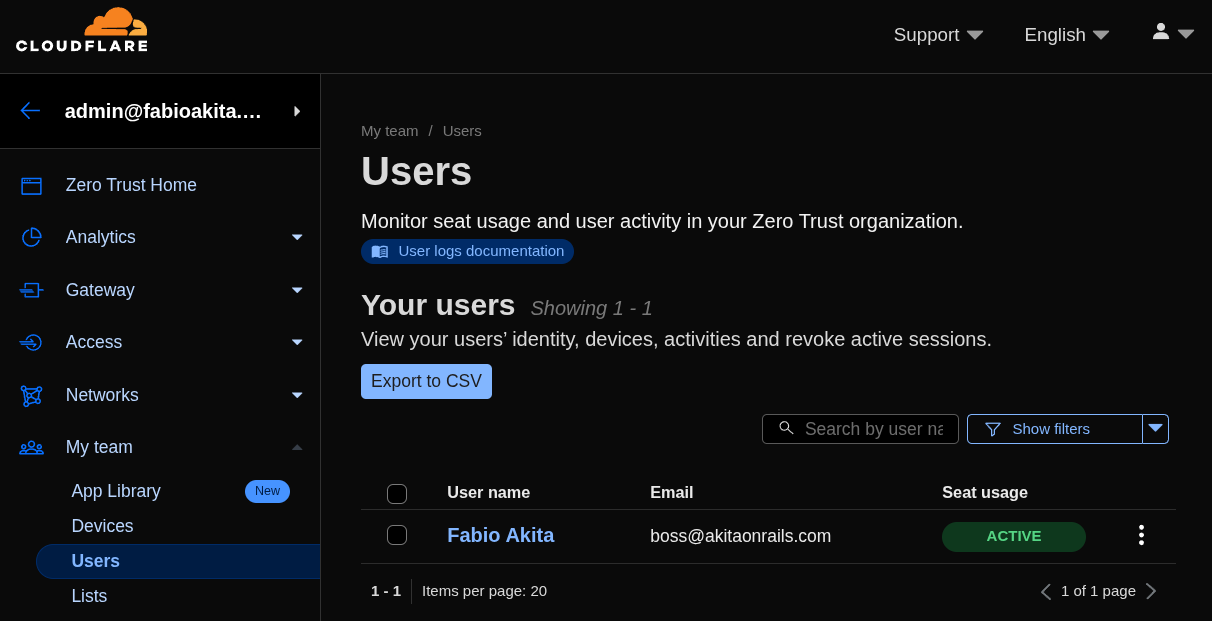Click the book icon on the documentation link

click(380, 251)
